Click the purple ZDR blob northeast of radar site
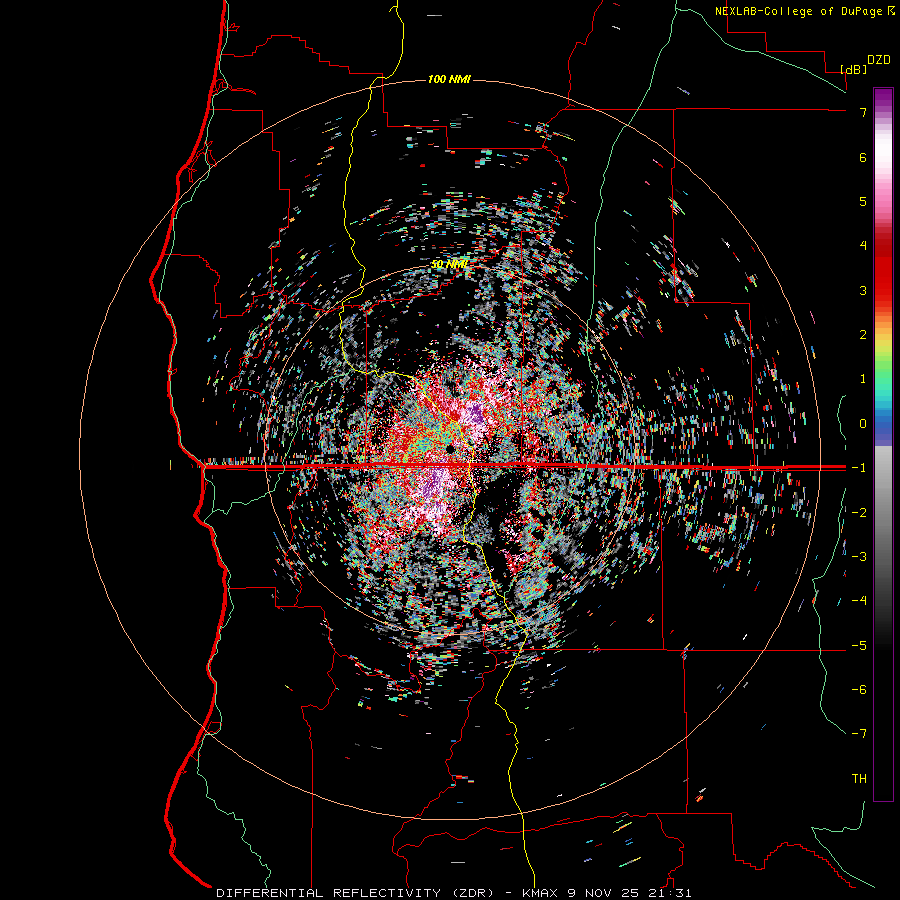The width and height of the screenshot is (900, 900). [x=475, y=412]
